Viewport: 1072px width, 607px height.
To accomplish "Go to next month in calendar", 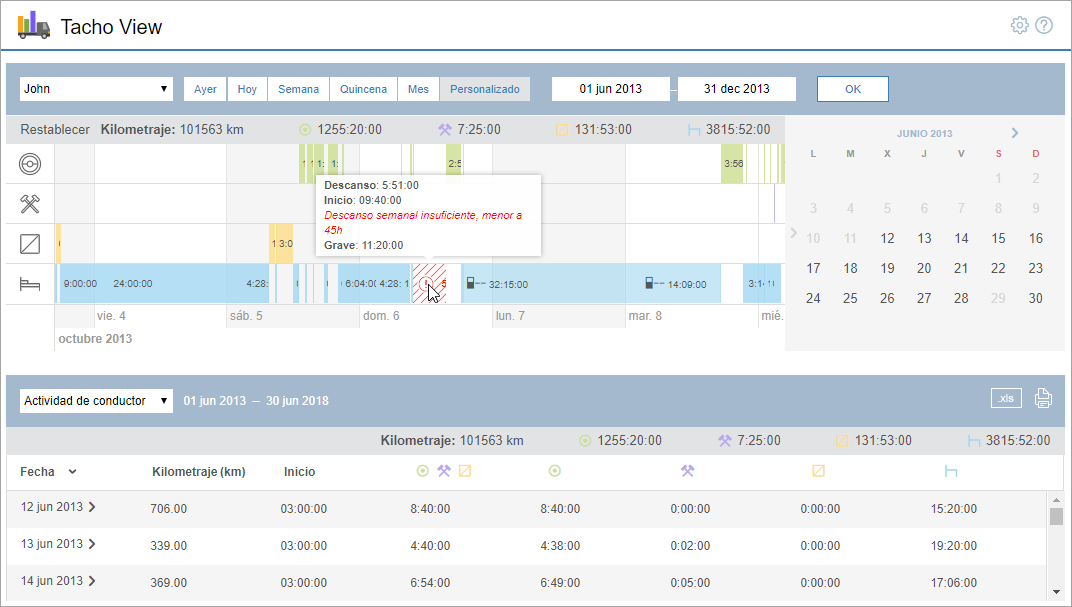I will point(1015,133).
